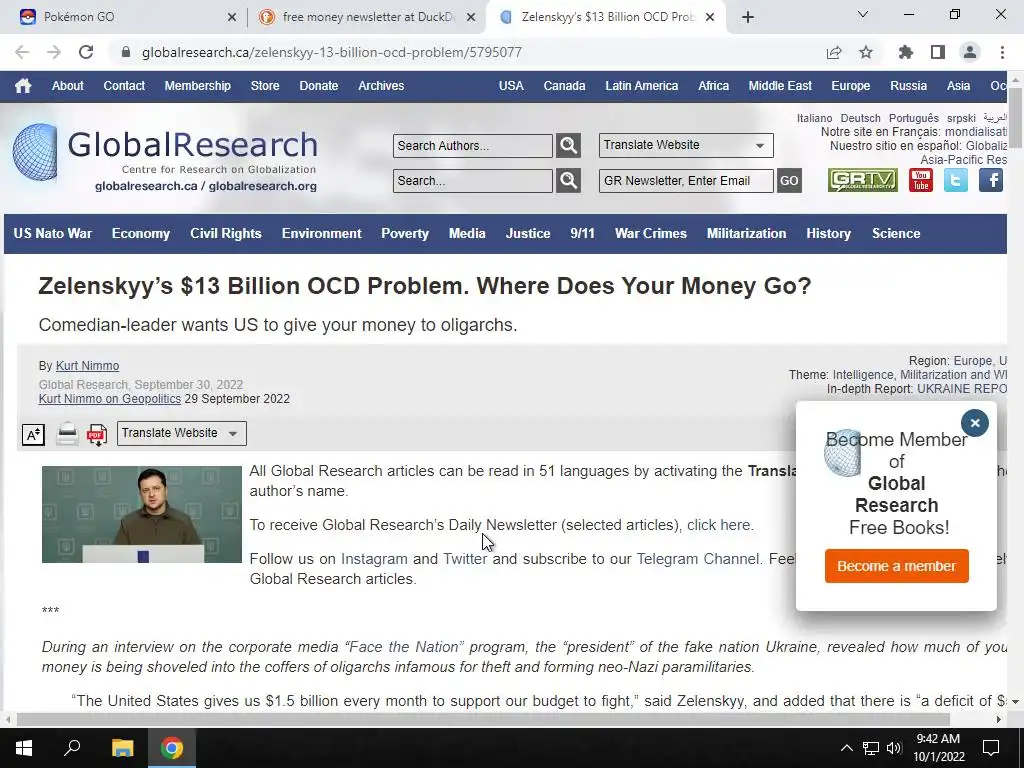Open the Archives menu item
1024x768 pixels.
point(381,86)
